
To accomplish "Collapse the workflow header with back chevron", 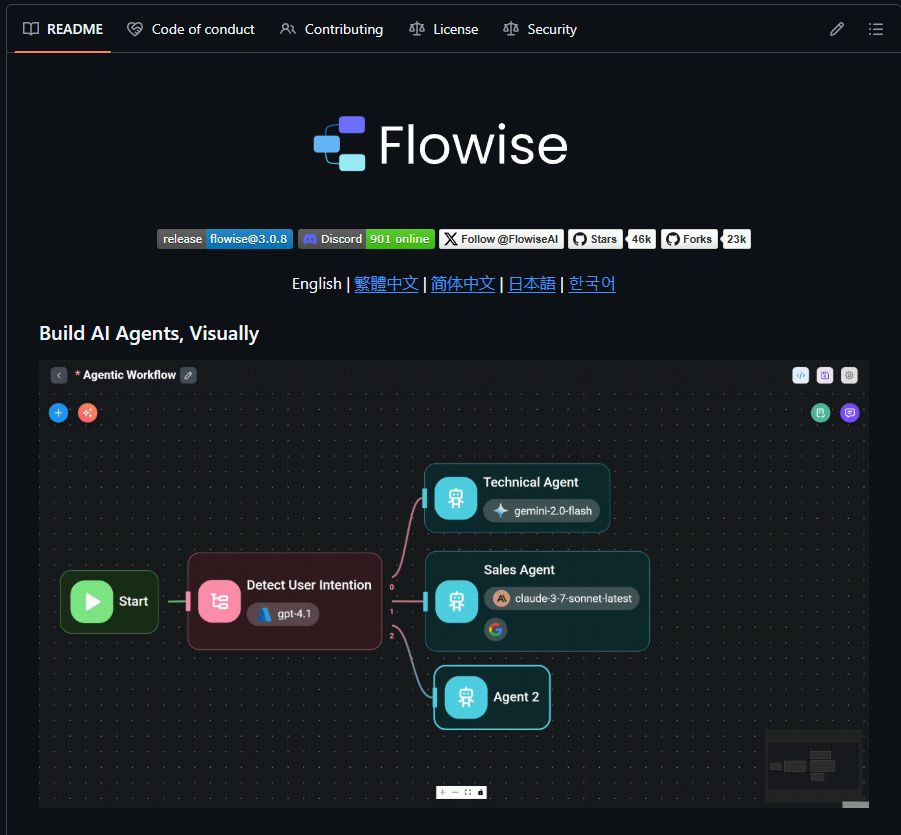I will point(59,374).
